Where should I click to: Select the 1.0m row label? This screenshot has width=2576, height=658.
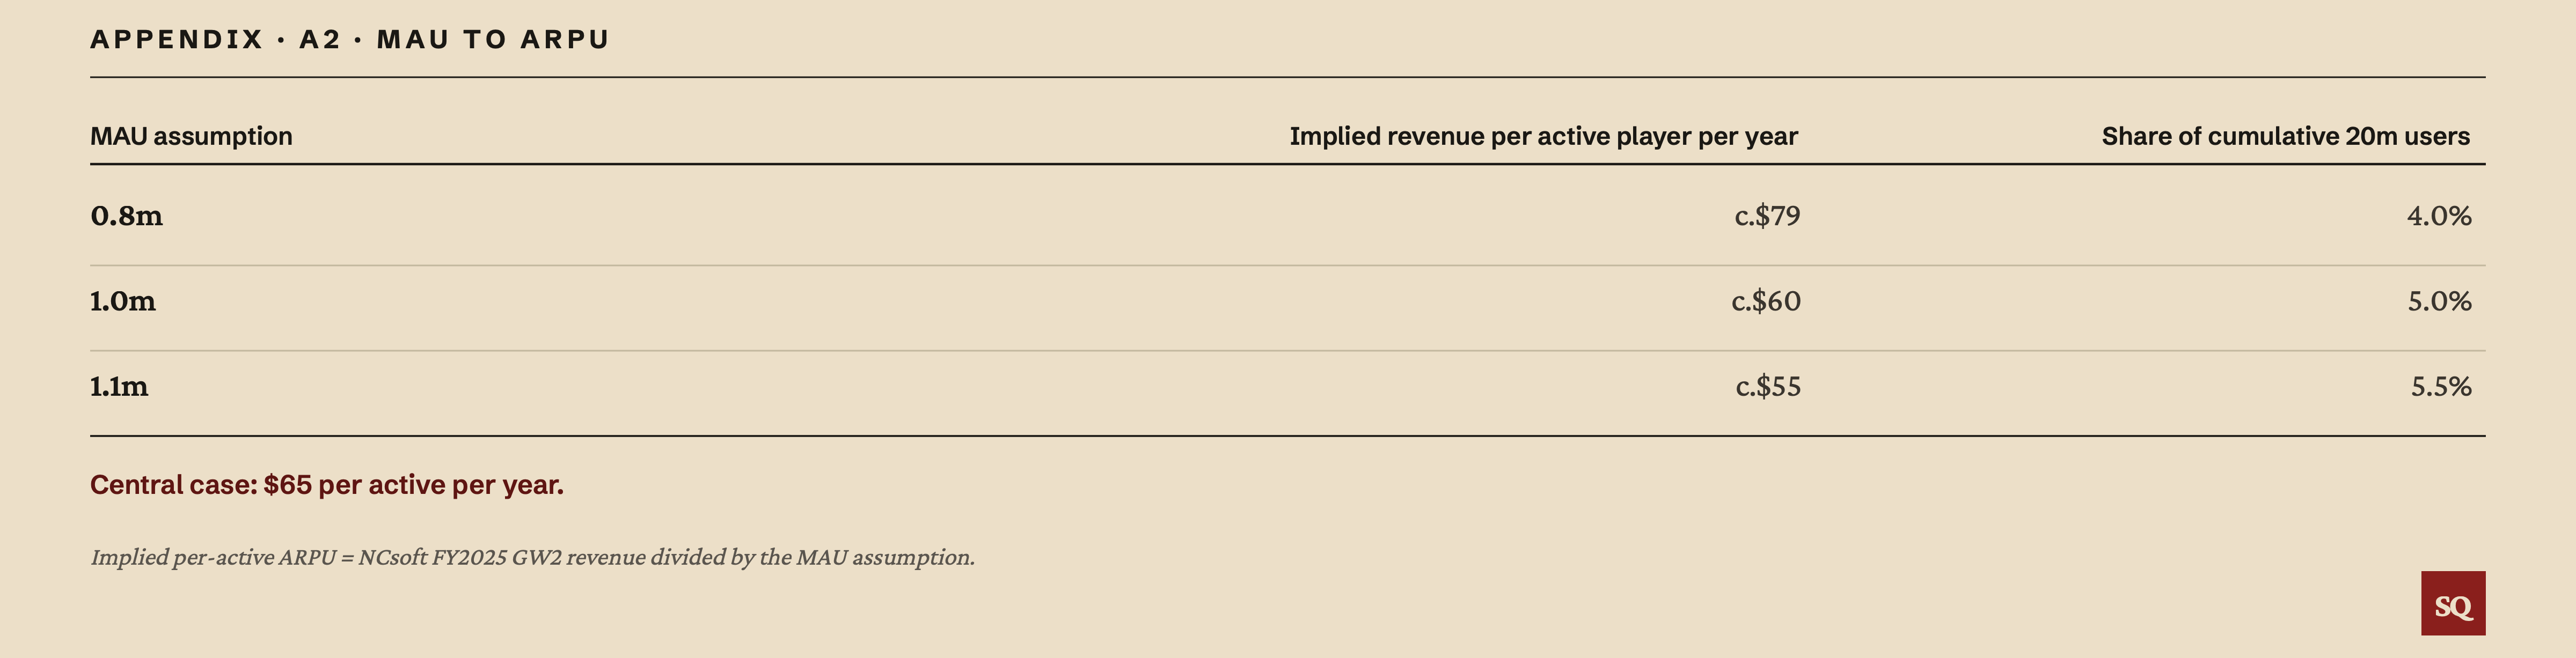tap(123, 300)
